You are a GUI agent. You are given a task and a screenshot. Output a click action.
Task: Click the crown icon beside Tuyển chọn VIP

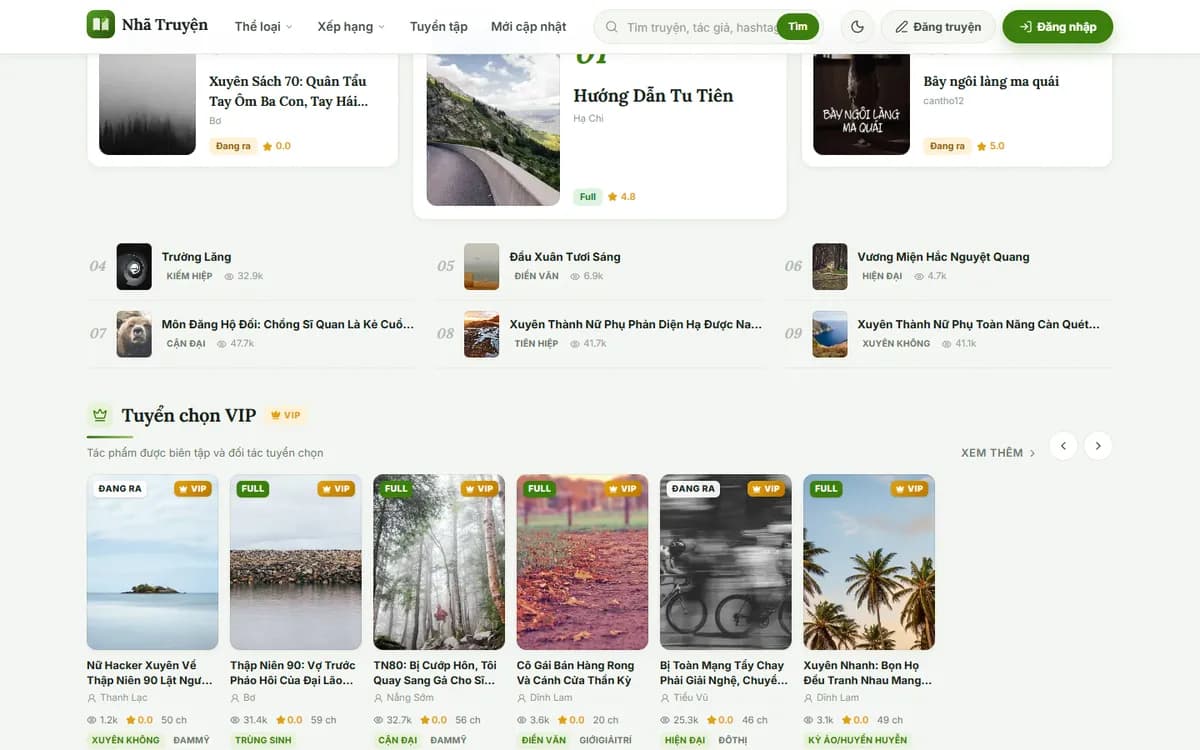[x=99, y=415]
